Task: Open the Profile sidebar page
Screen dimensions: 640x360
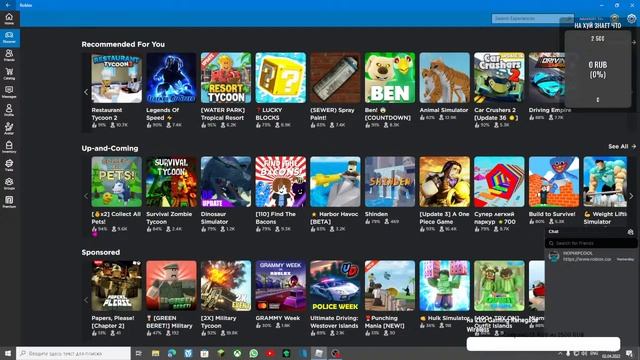Action: (x=9, y=110)
